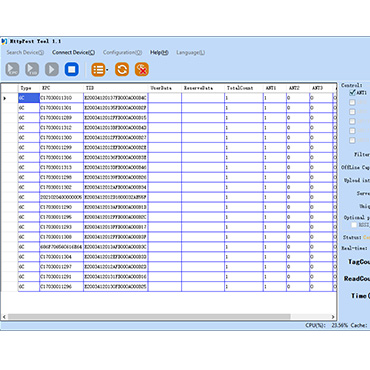This screenshot has width=370, height=370.
Task: Click the grey play/start inventory icon
Action: (x=52, y=69)
